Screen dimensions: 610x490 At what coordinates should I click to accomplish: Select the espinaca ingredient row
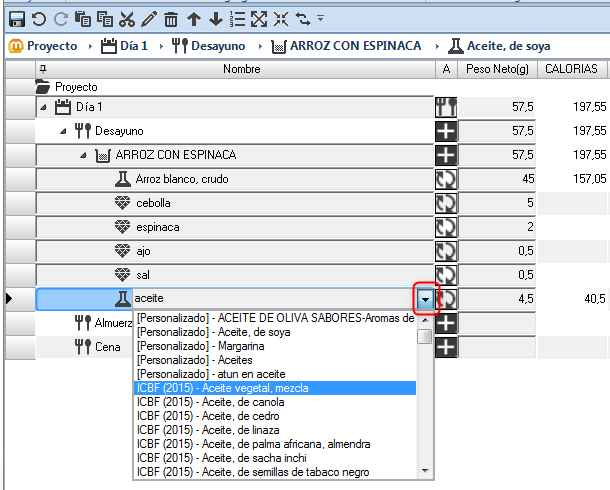pyautogui.click(x=235, y=228)
